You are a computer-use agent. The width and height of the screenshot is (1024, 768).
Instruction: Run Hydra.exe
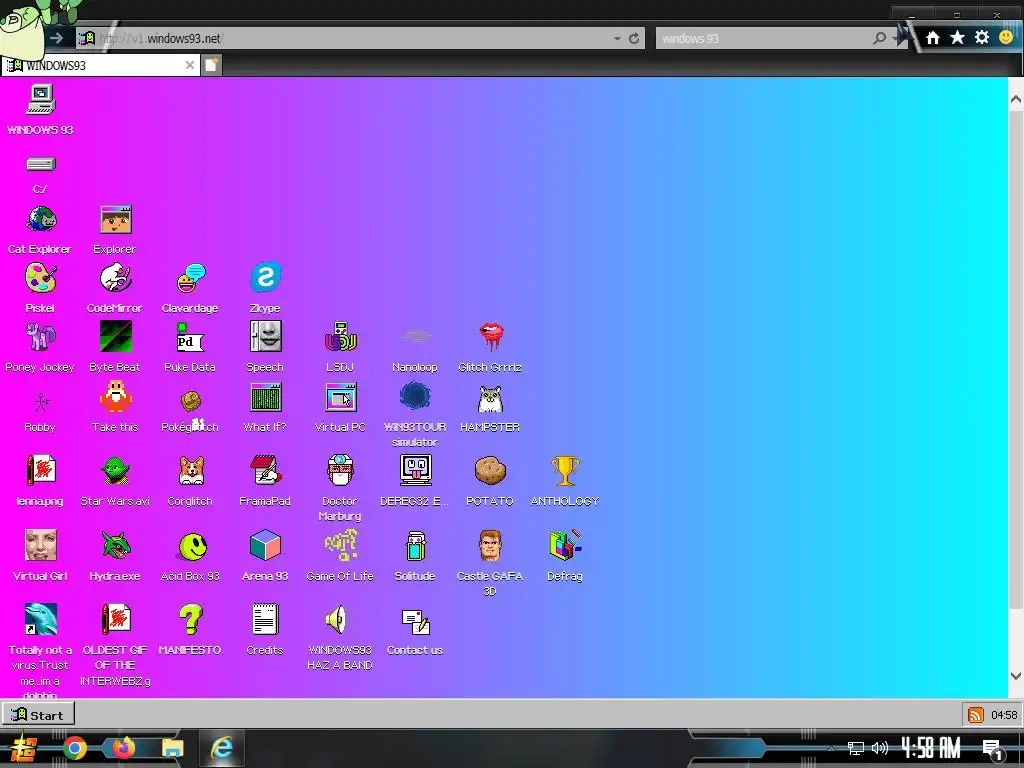(116, 545)
